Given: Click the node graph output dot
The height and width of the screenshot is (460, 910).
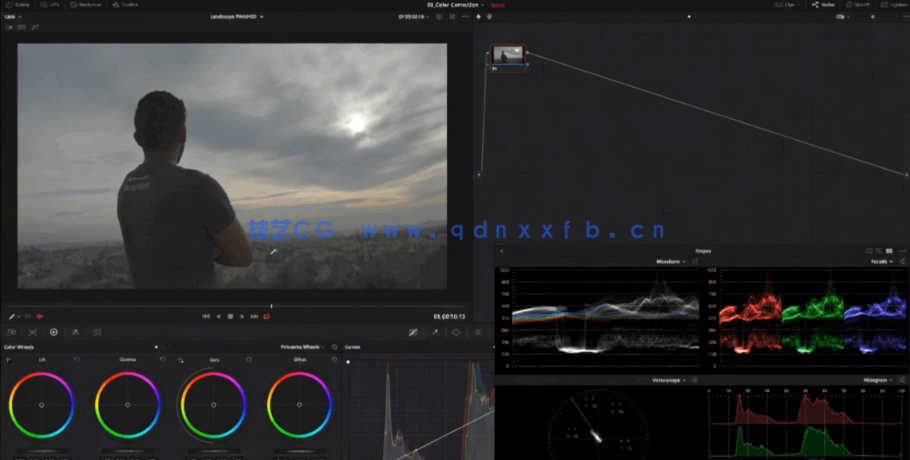Looking at the screenshot, I should click(x=906, y=175).
